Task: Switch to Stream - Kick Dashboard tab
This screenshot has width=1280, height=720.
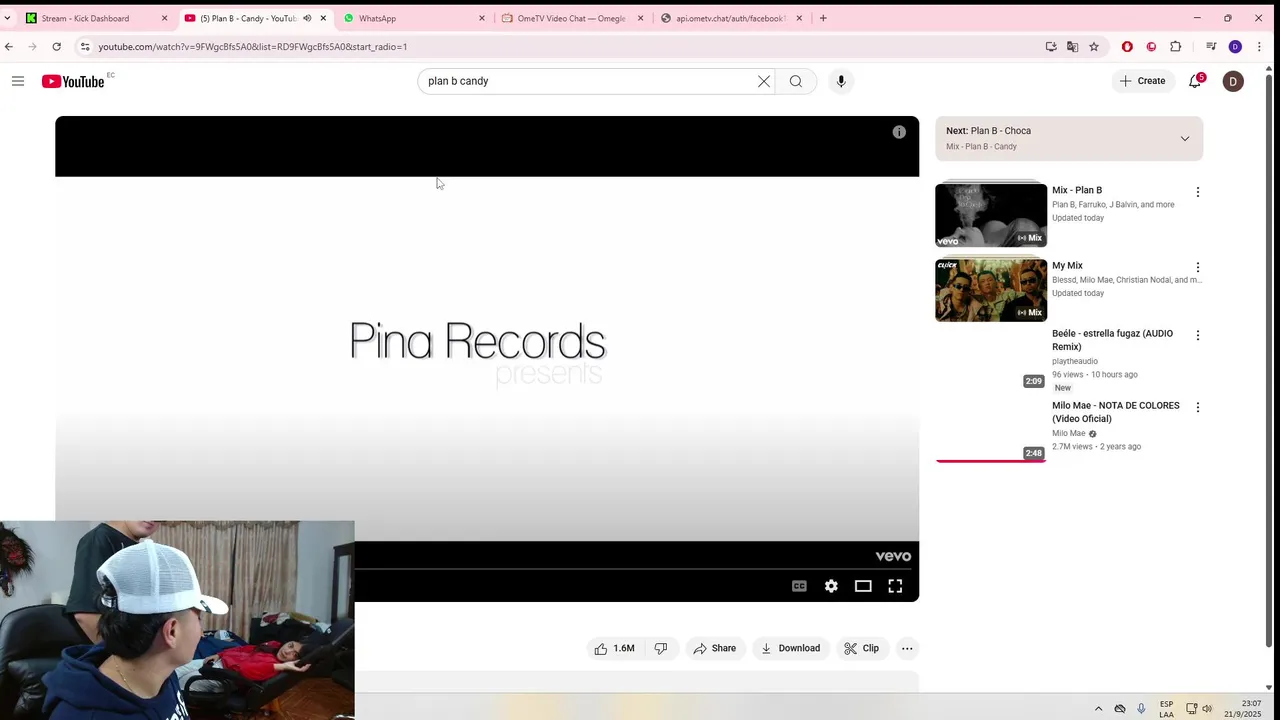Action: coord(96,18)
